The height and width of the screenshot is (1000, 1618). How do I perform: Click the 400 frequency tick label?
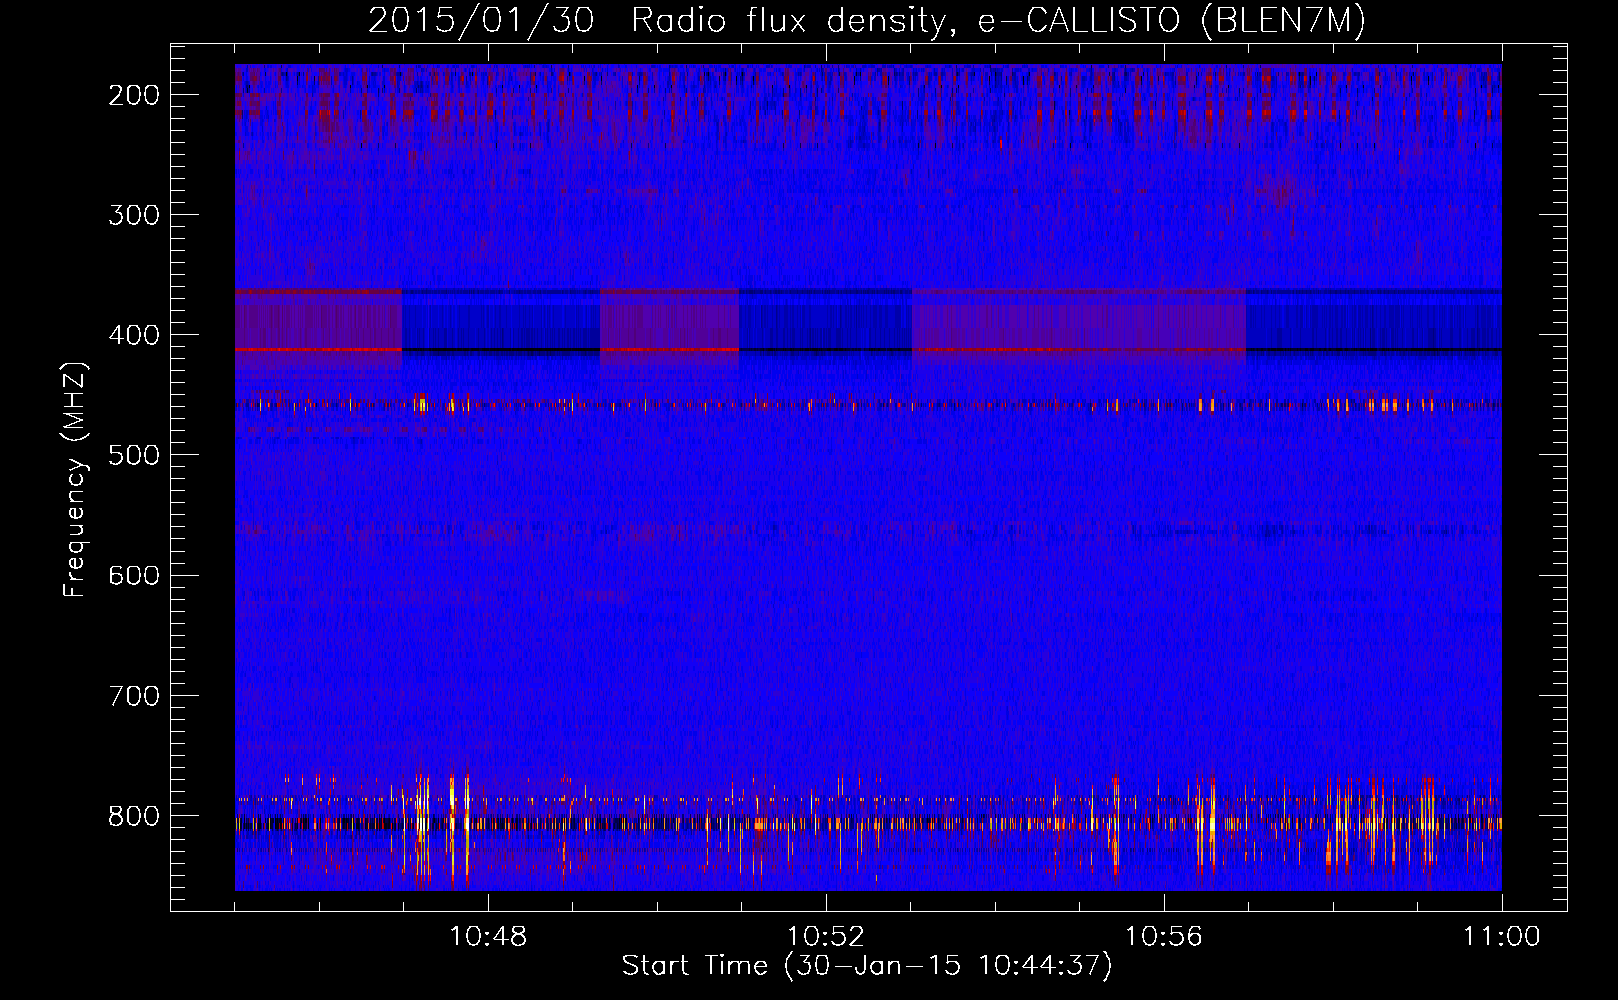tap(134, 335)
